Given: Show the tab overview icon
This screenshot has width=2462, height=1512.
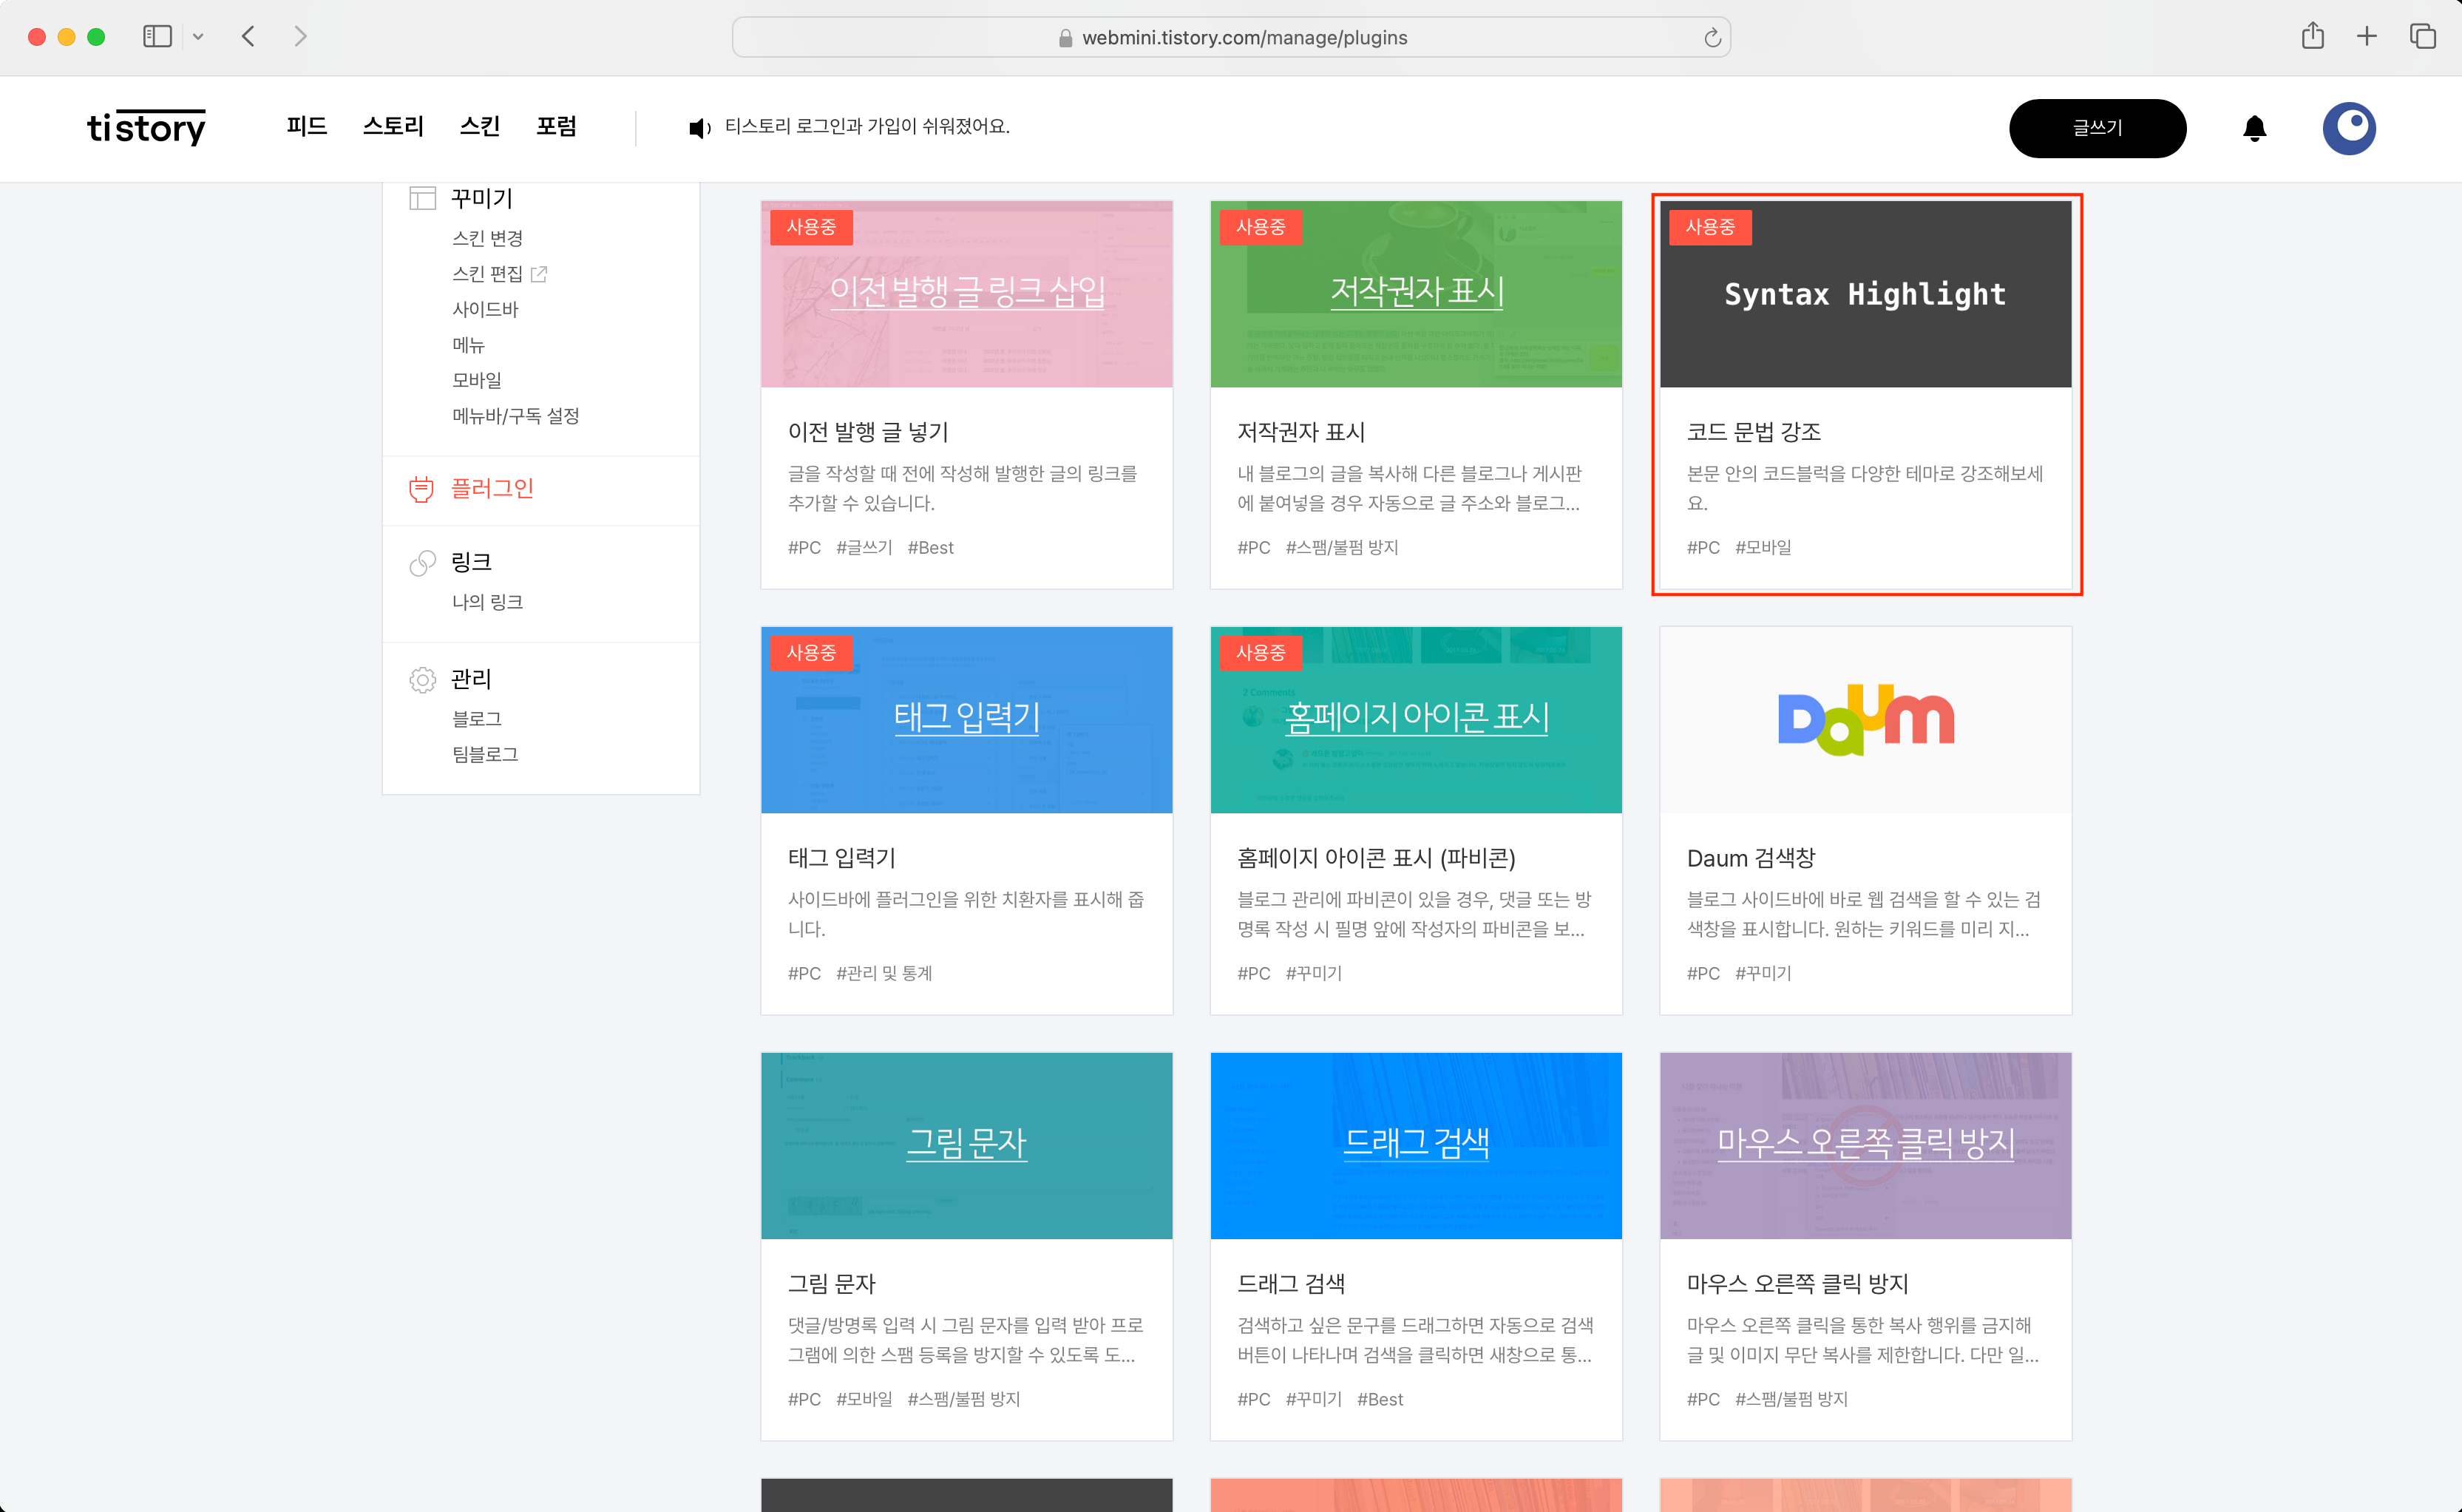Looking at the screenshot, I should pos(2422,37).
